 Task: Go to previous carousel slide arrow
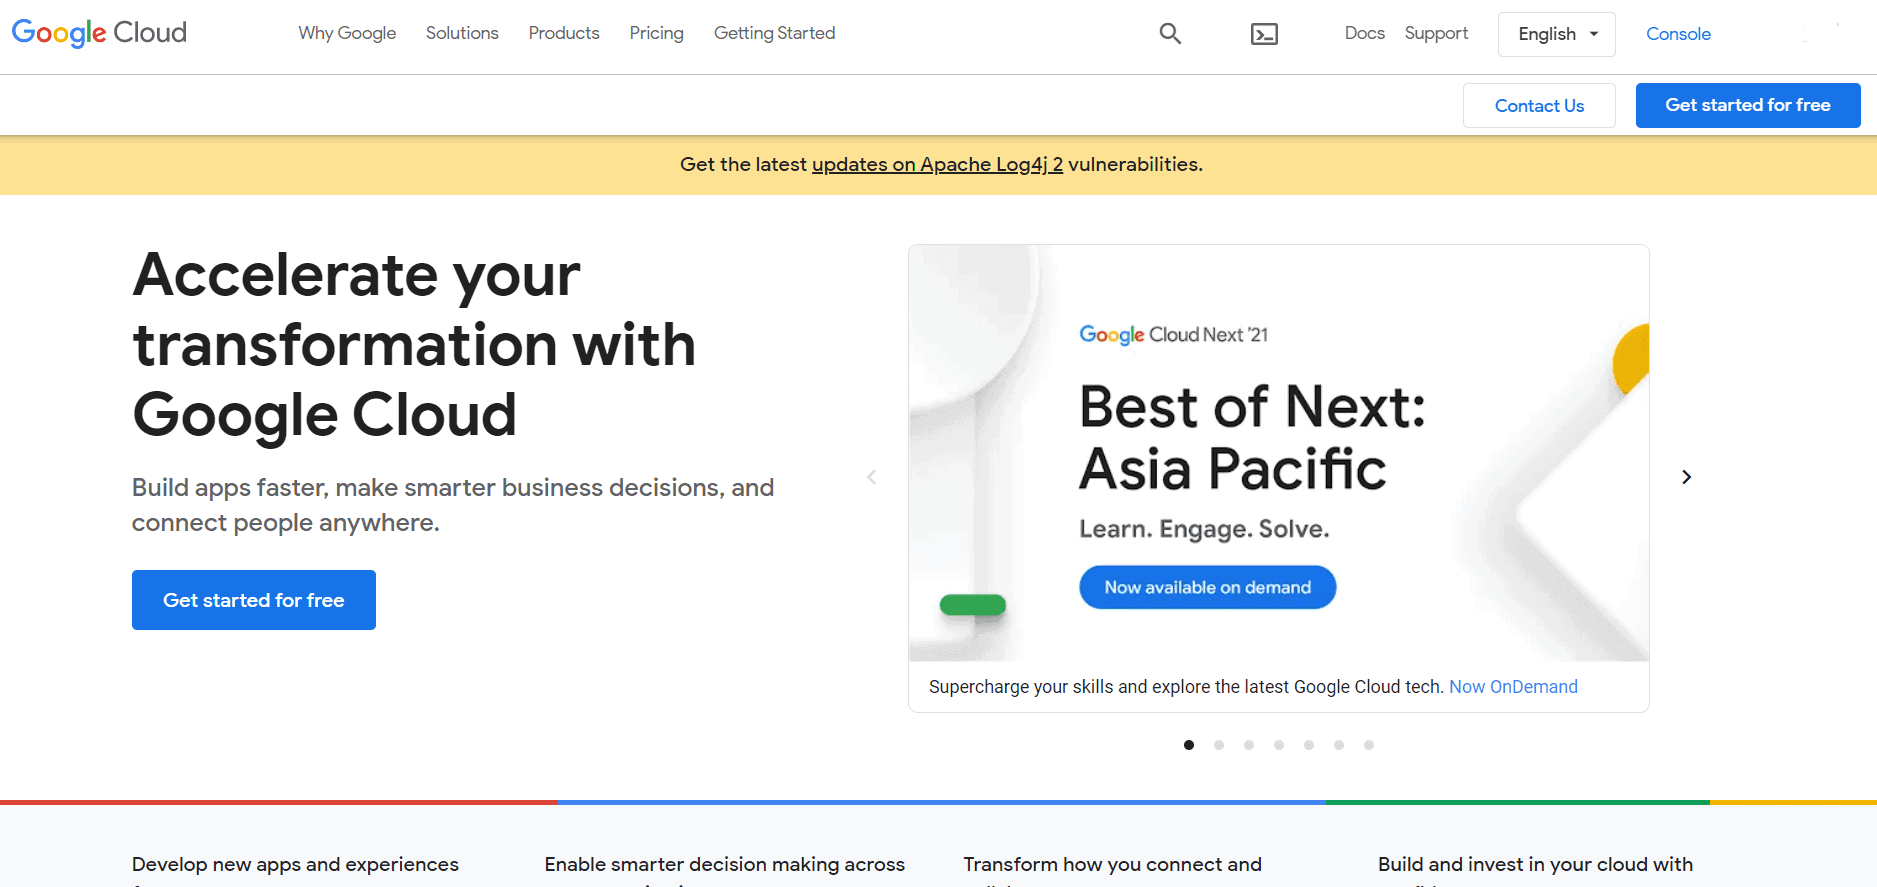pyautogui.click(x=872, y=477)
